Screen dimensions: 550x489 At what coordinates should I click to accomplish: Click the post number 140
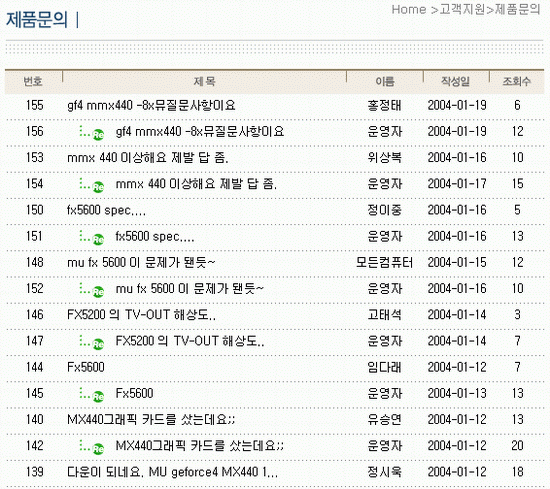[35, 420]
